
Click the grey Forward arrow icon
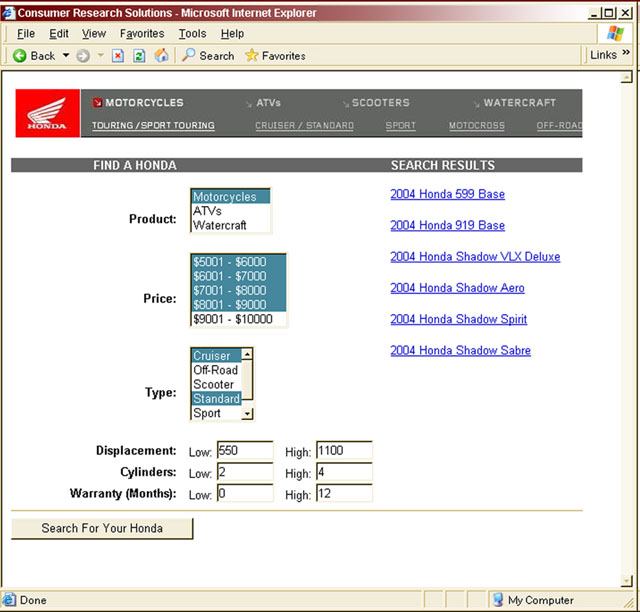tap(83, 56)
